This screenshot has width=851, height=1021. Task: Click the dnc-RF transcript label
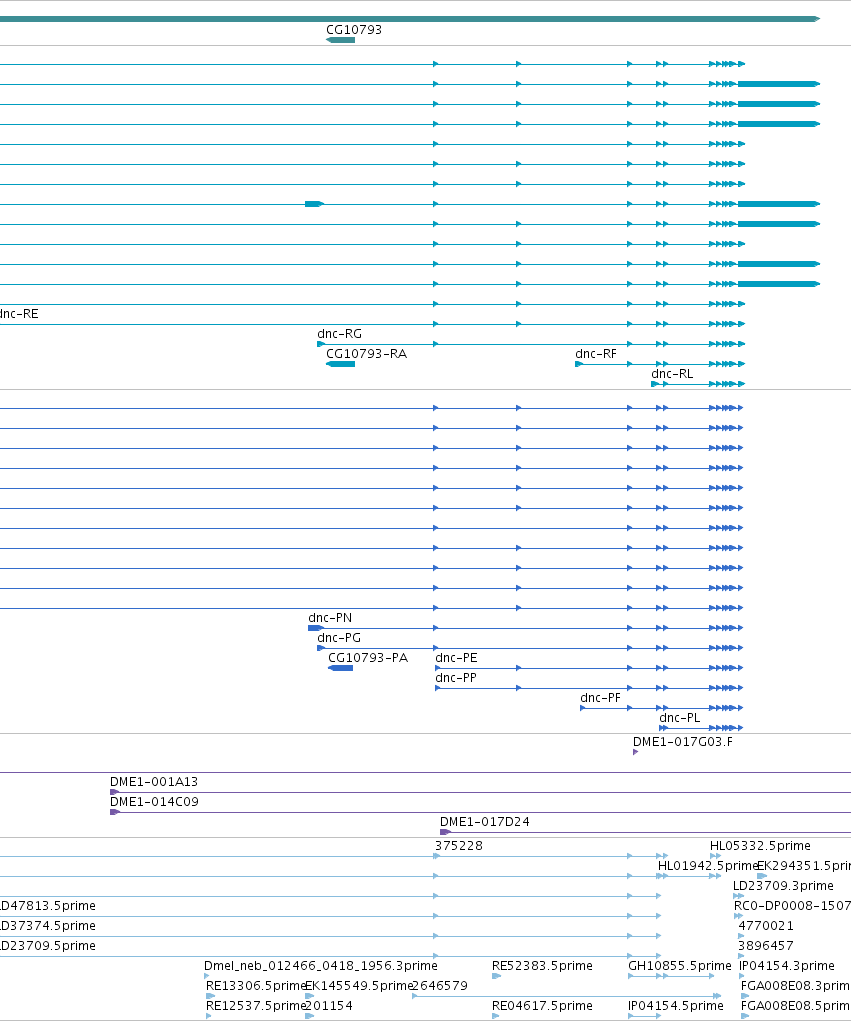(x=596, y=354)
